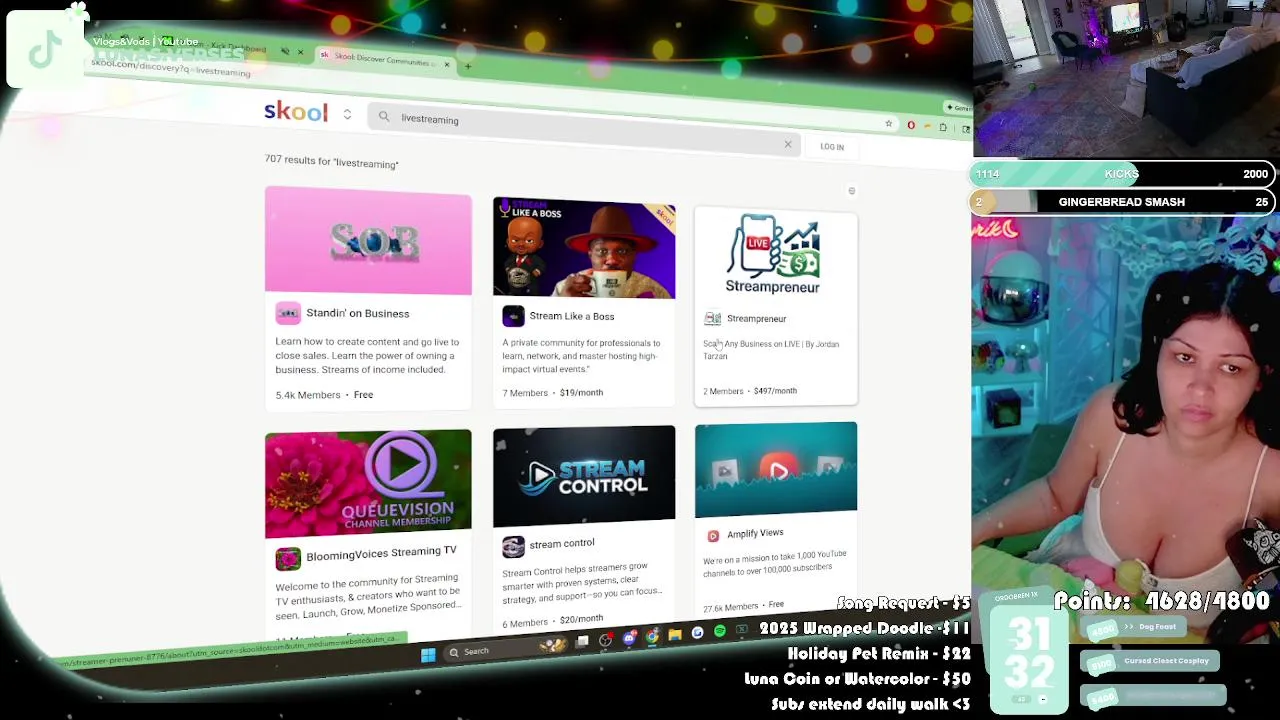Open OBS from the taskbar
Screen dimensions: 1280x720
(606, 640)
